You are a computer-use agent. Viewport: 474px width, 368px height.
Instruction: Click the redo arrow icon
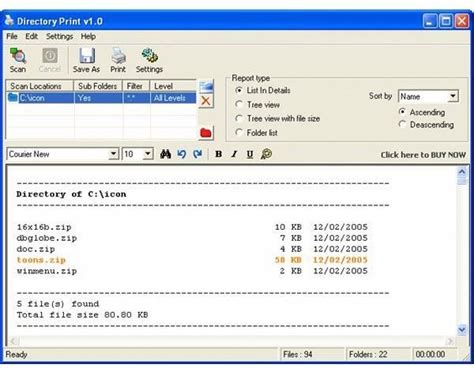click(x=198, y=154)
